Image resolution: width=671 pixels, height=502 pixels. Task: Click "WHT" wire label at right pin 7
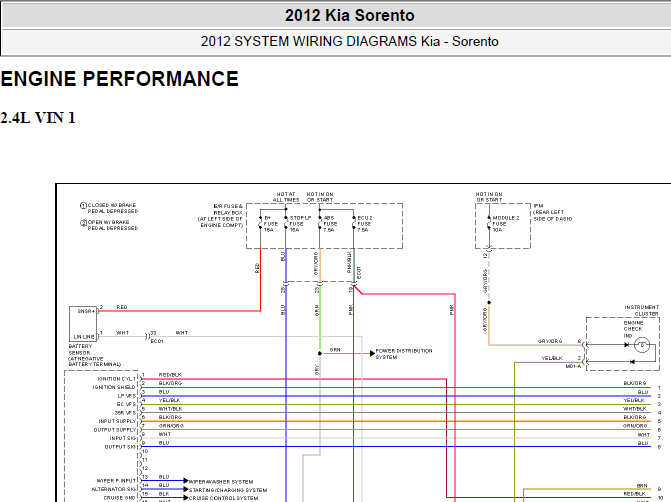643,435
